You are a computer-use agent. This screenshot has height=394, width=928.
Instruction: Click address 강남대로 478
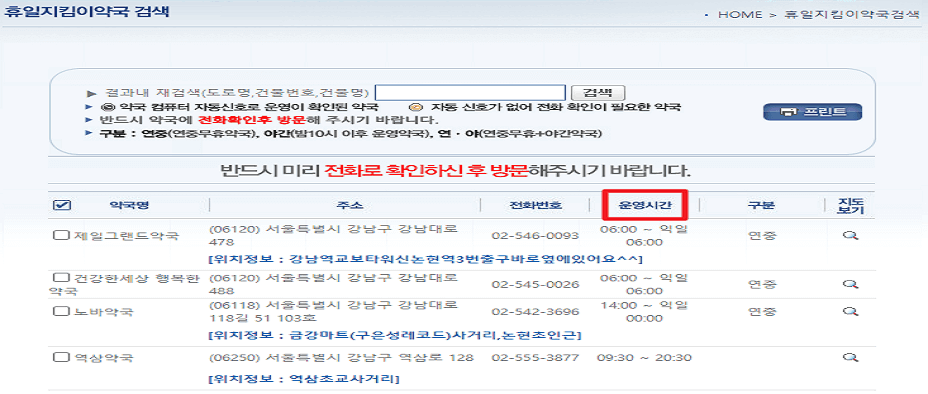tap(334, 235)
